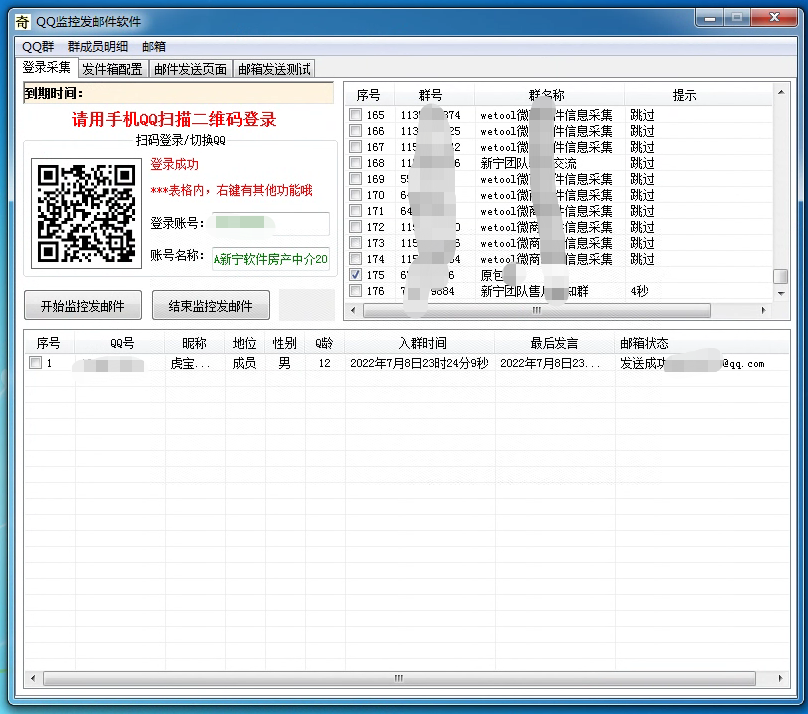The image size is (808, 714).
Task: Switch to the 登录采集 tab
Action: pyautogui.click(x=46, y=67)
